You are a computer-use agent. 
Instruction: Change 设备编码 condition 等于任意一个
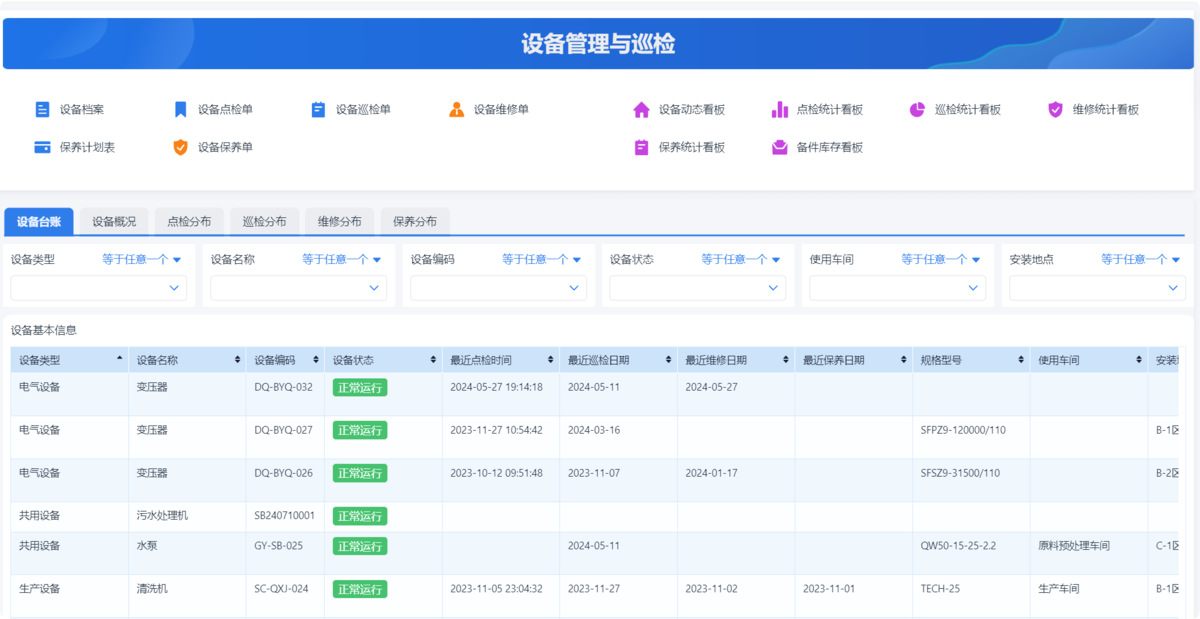click(542, 259)
